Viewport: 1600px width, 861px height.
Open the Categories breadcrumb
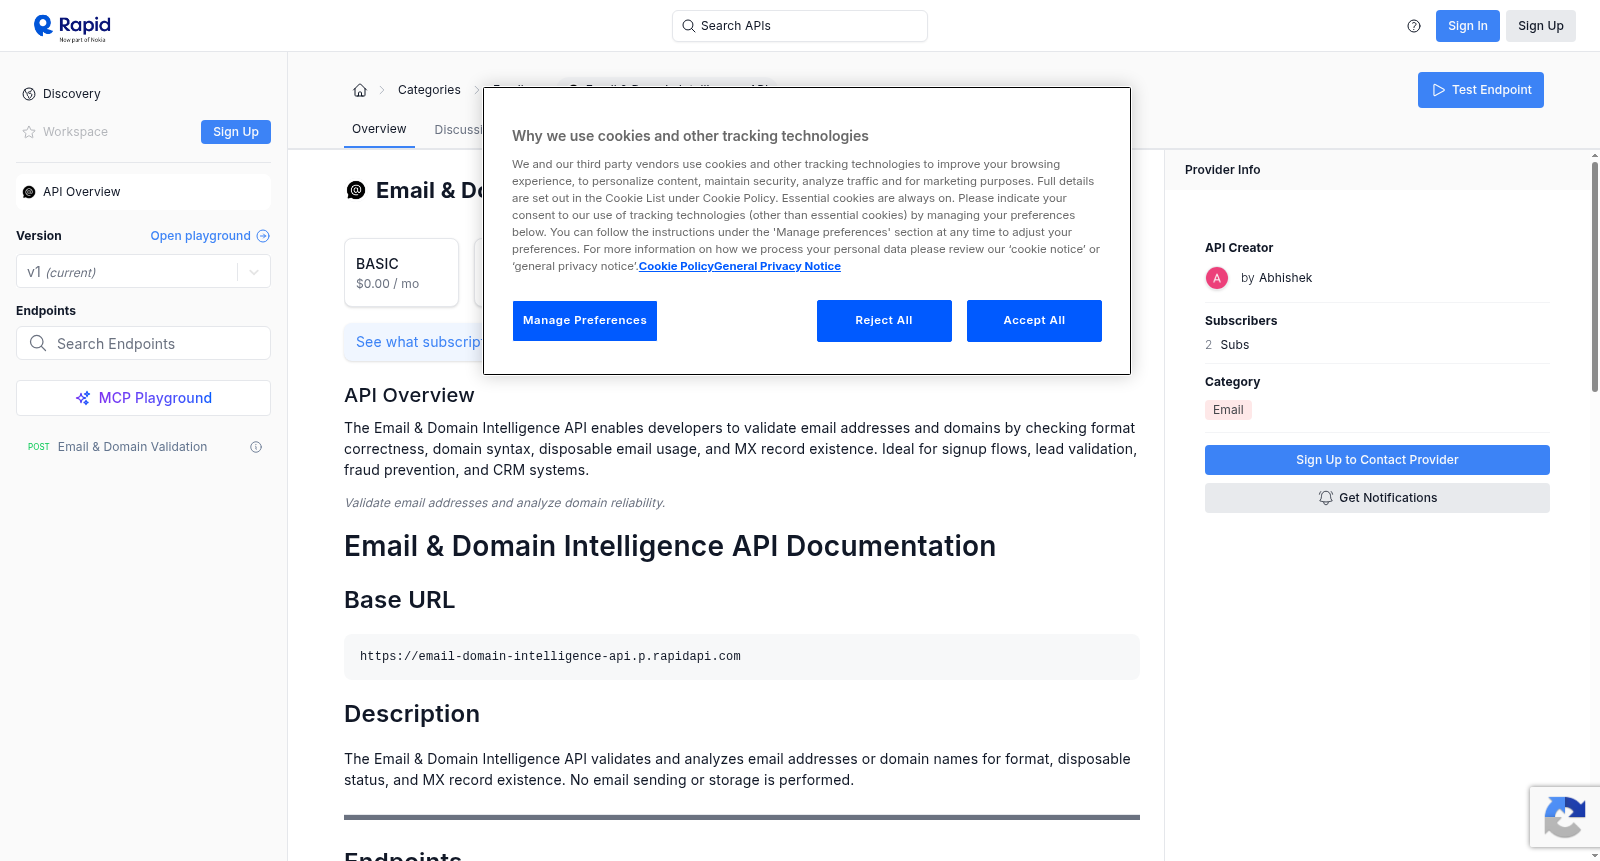click(x=429, y=90)
